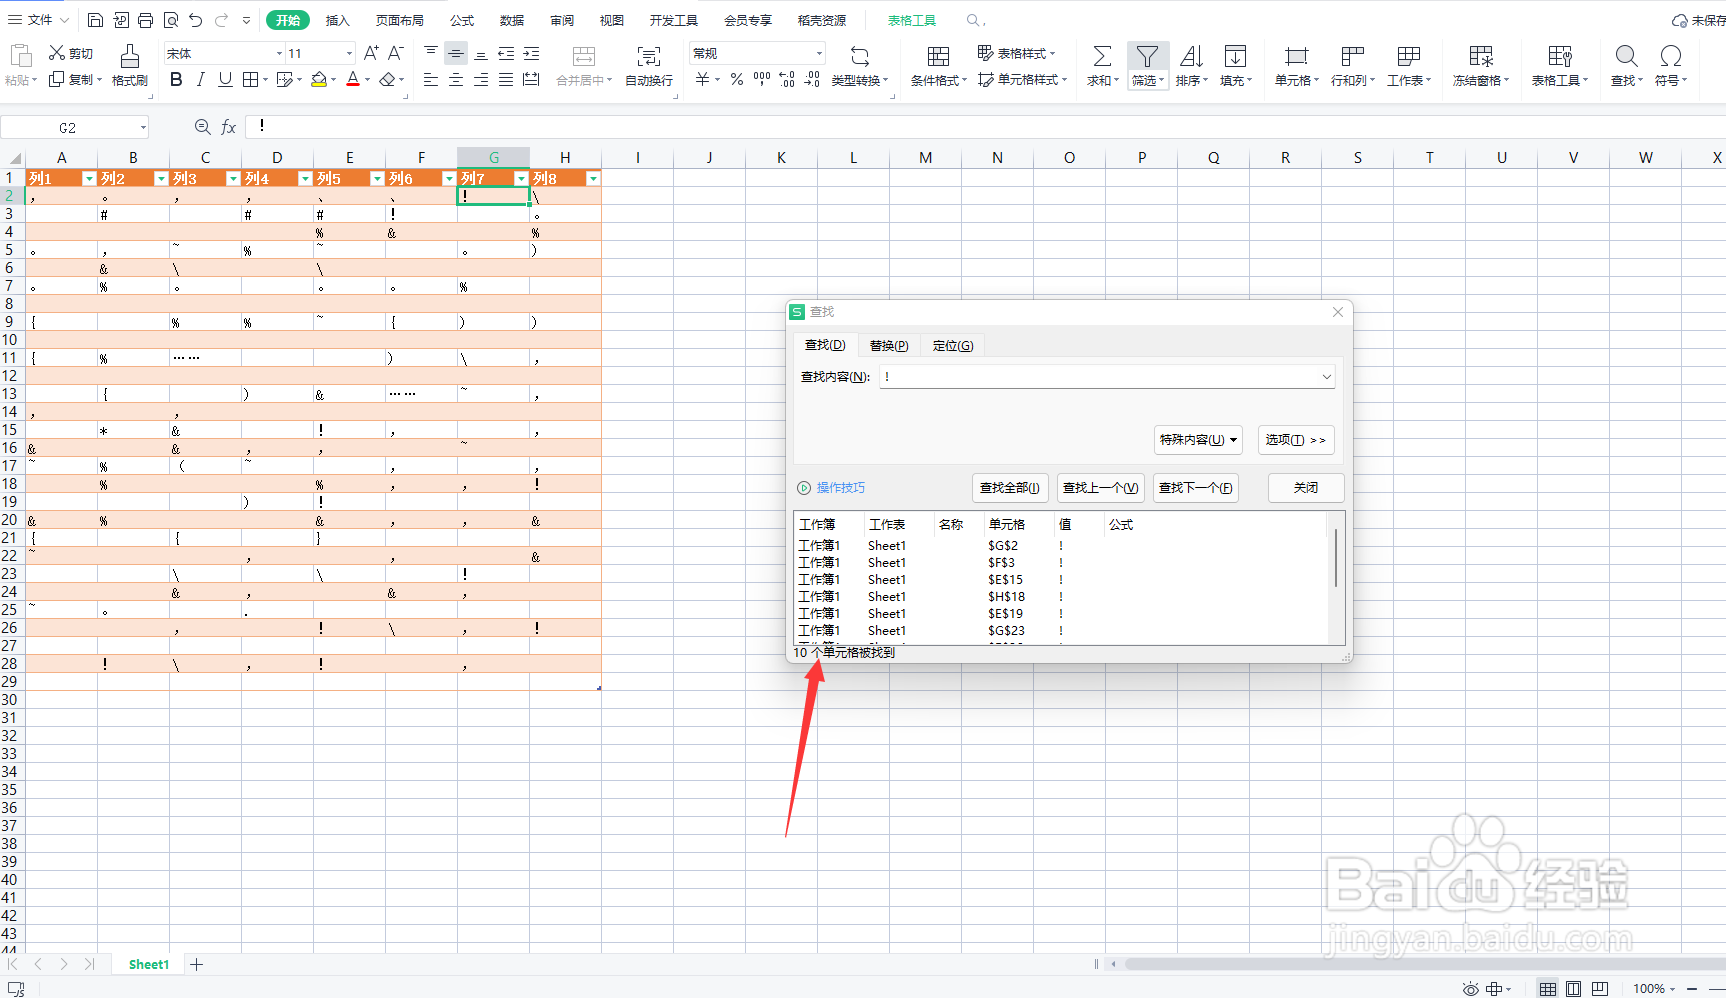Screen dimensions: 1726x998
Task: Click the Redo arrow icon
Action: coord(221,20)
